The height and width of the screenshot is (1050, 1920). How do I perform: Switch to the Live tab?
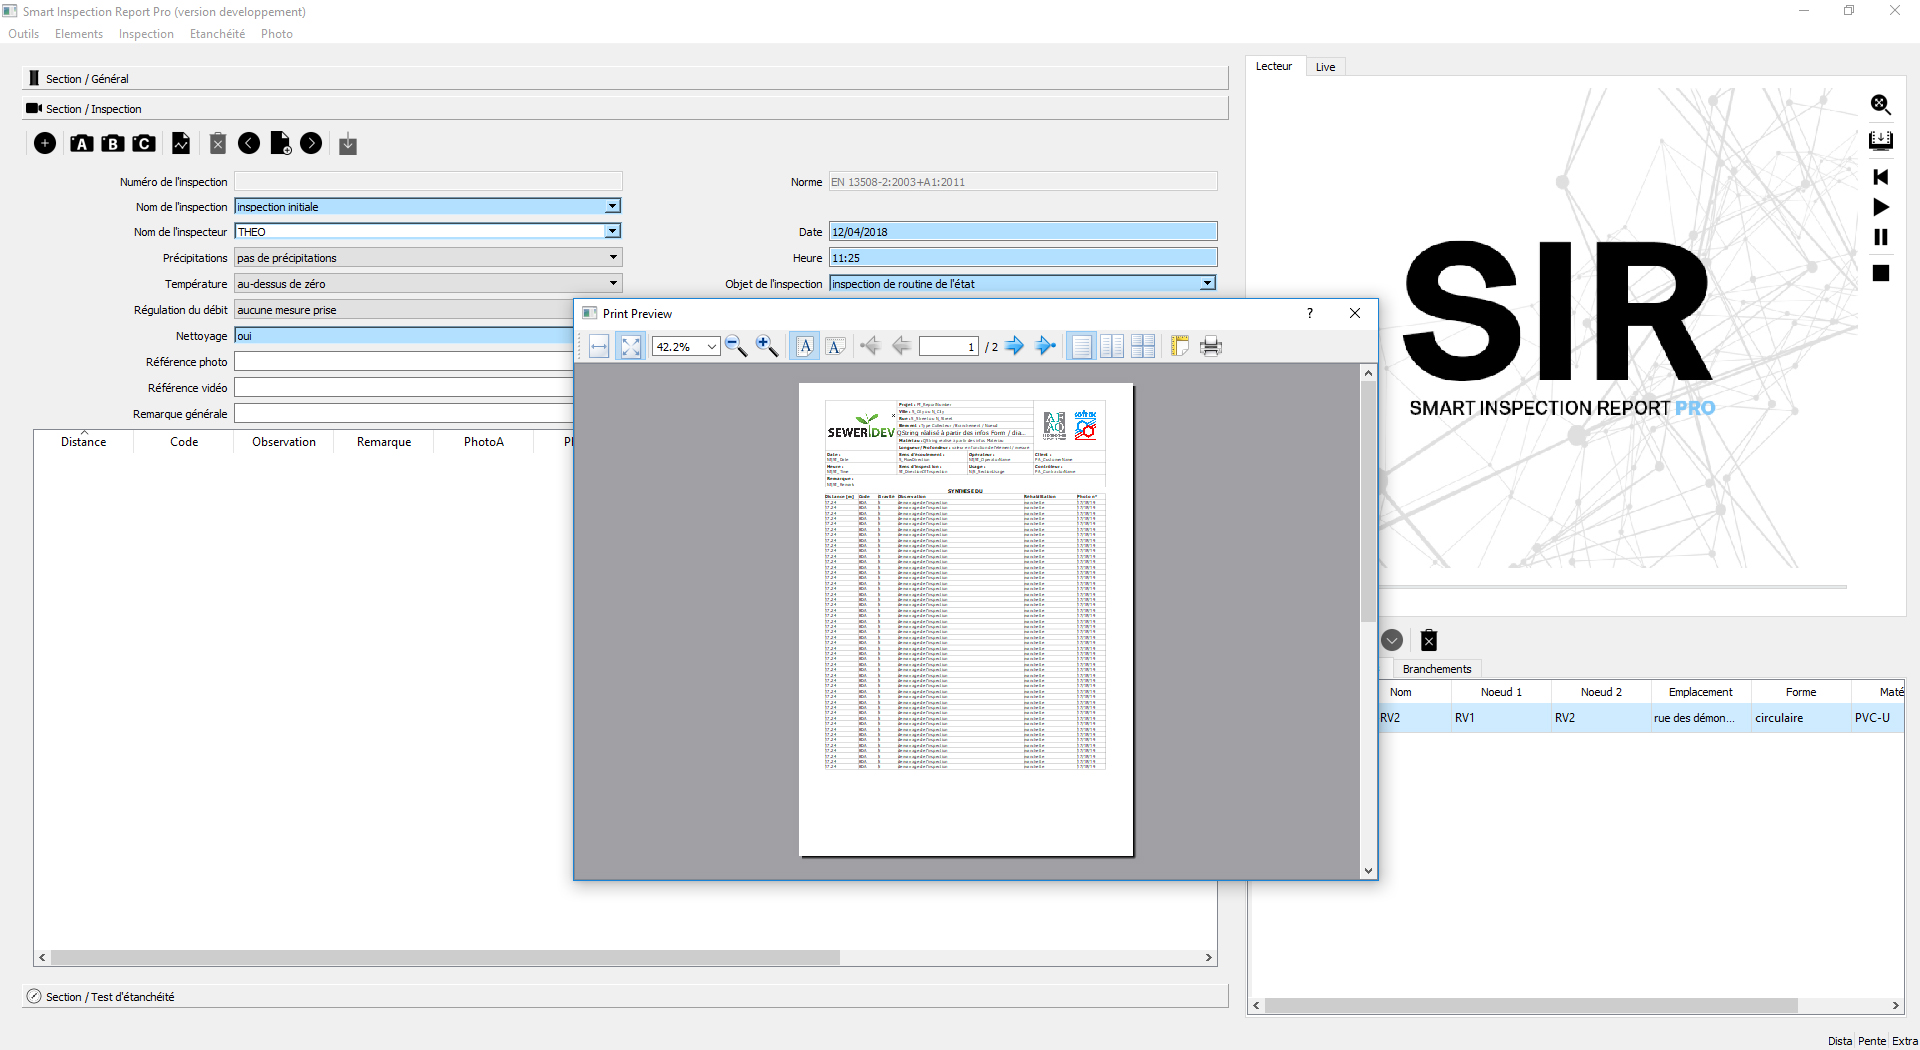point(1325,67)
